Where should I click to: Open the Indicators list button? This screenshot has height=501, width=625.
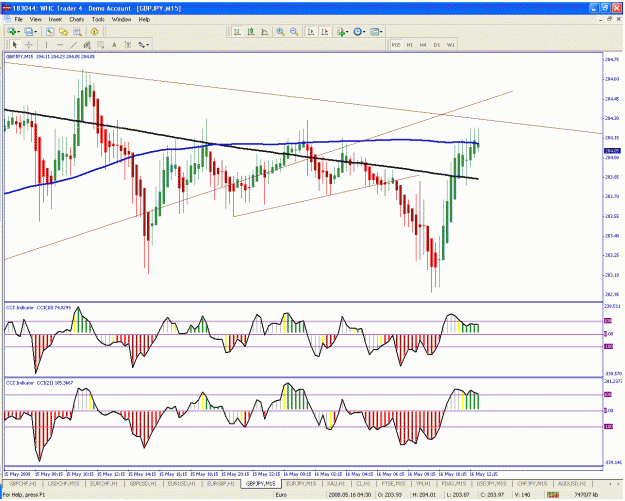[x=340, y=31]
